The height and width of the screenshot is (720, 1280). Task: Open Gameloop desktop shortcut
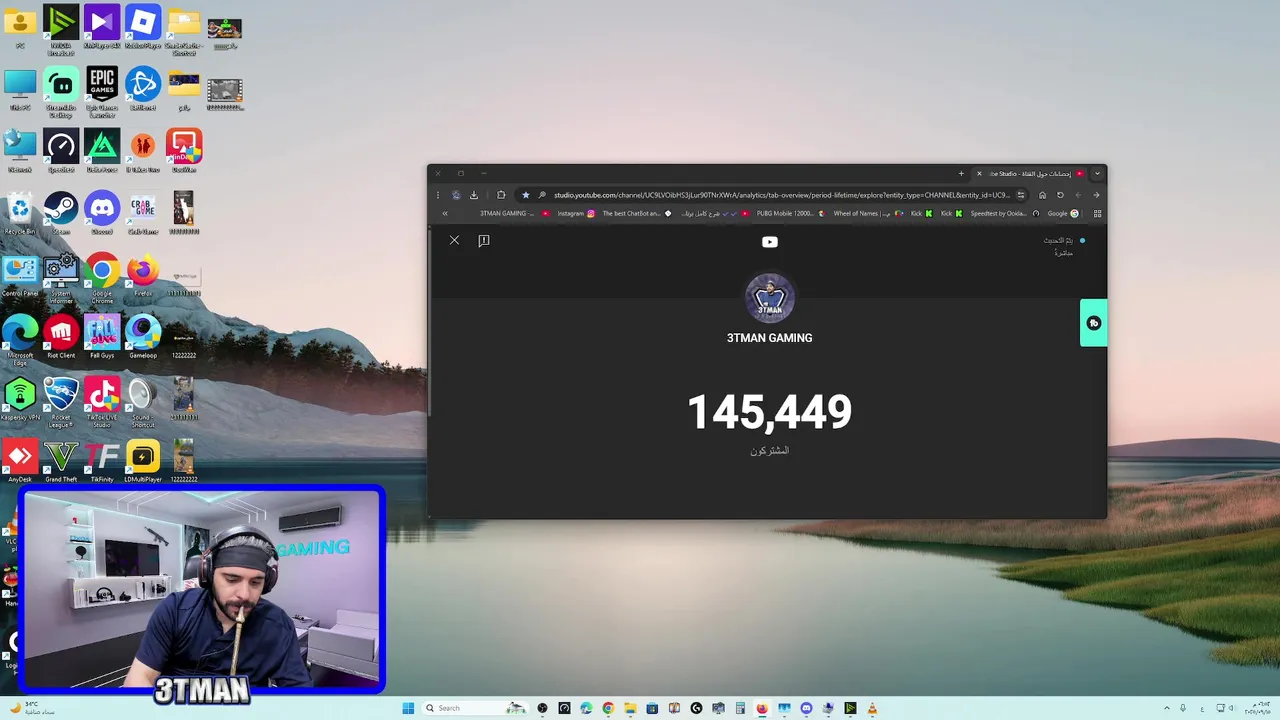pyautogui.click(x=143, y=338)
